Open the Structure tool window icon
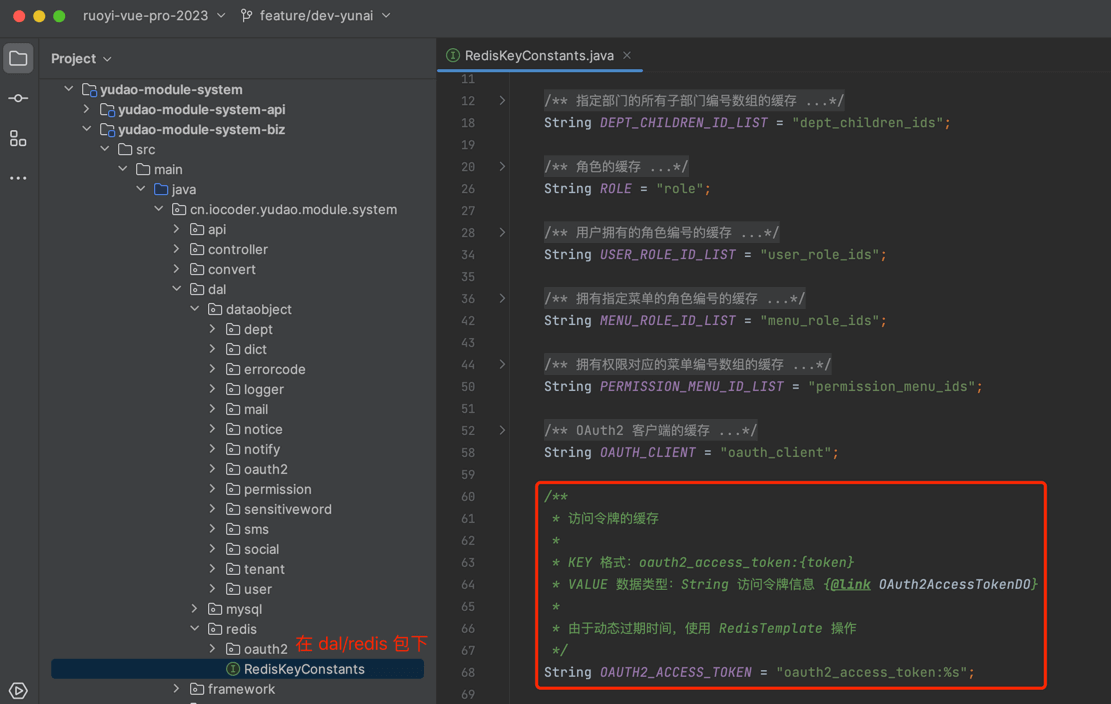The width and height of the screenshot is (1111, 704). tap(18, 138)
